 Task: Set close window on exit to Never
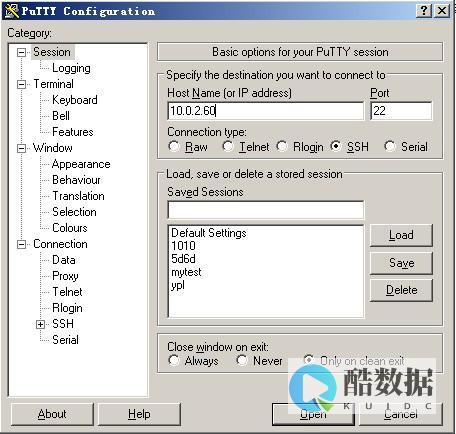[242, 360]
